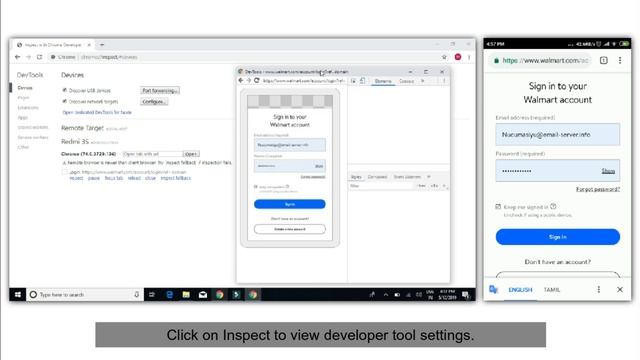This screenshot has height=360, width=640.
Task: Click the email address field on phone
Action: [558, 134]
